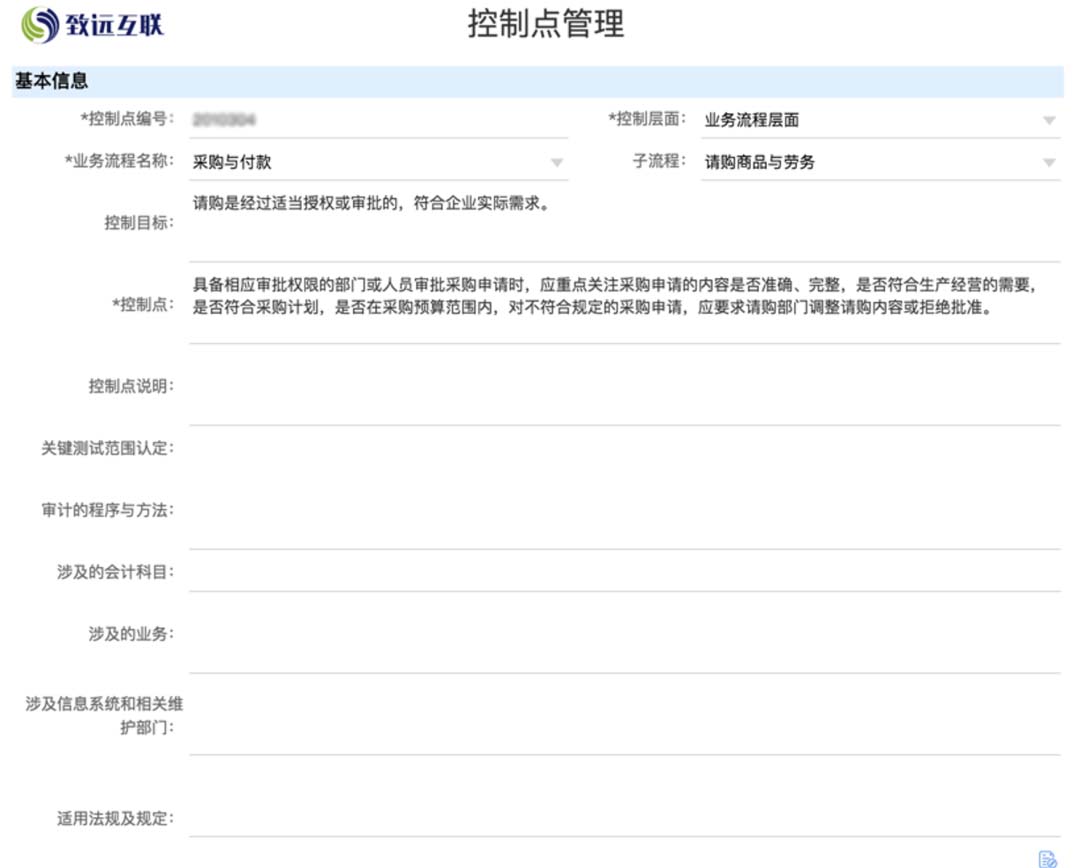Image resolution: width=1080 pixels, height=868 pixels.
Task: Click the *控制点编号 label
Action: pos(127,119)
